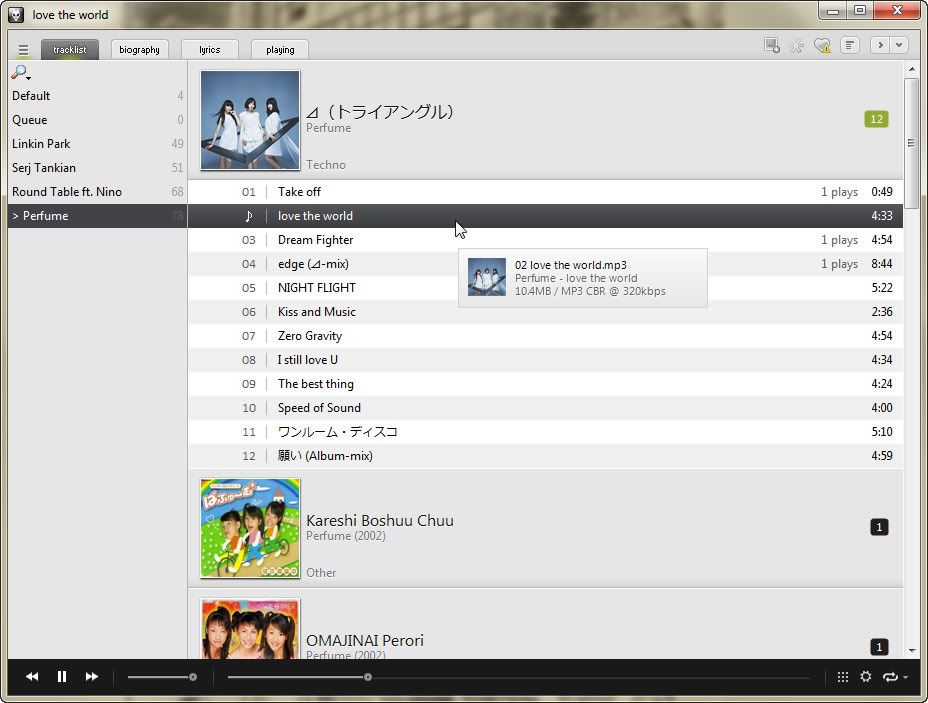
Task: Select the Dream Fighter track
Action: [316, 240]
